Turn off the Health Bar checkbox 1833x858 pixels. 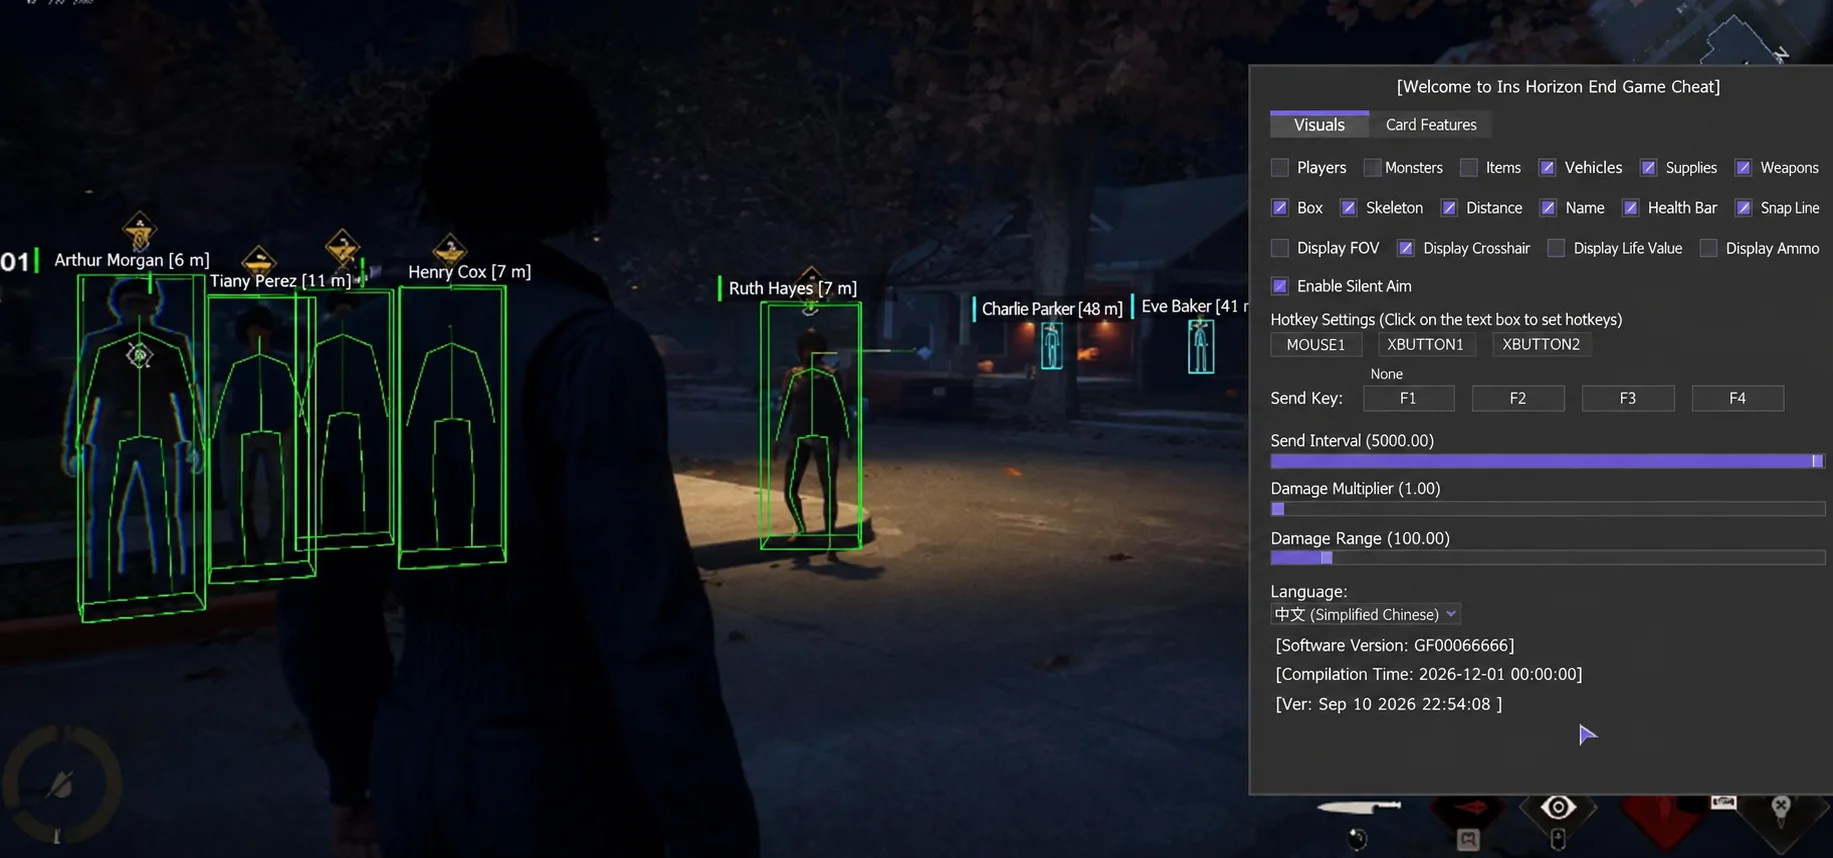(x=1631, y=208)
